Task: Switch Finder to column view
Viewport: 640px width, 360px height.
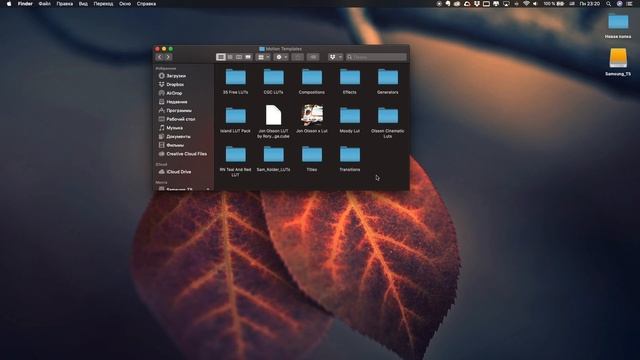Action: pos(239,57)
